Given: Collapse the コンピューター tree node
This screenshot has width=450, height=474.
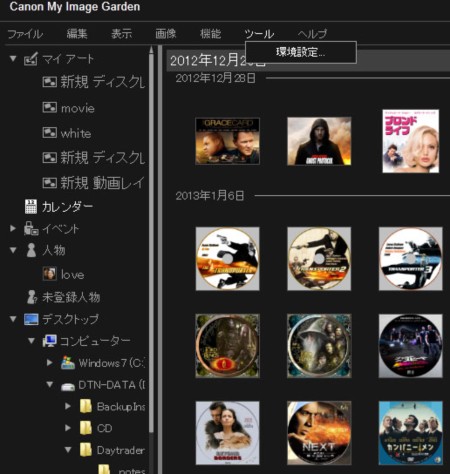Looking at the screenshot, I should click(31, 341).
